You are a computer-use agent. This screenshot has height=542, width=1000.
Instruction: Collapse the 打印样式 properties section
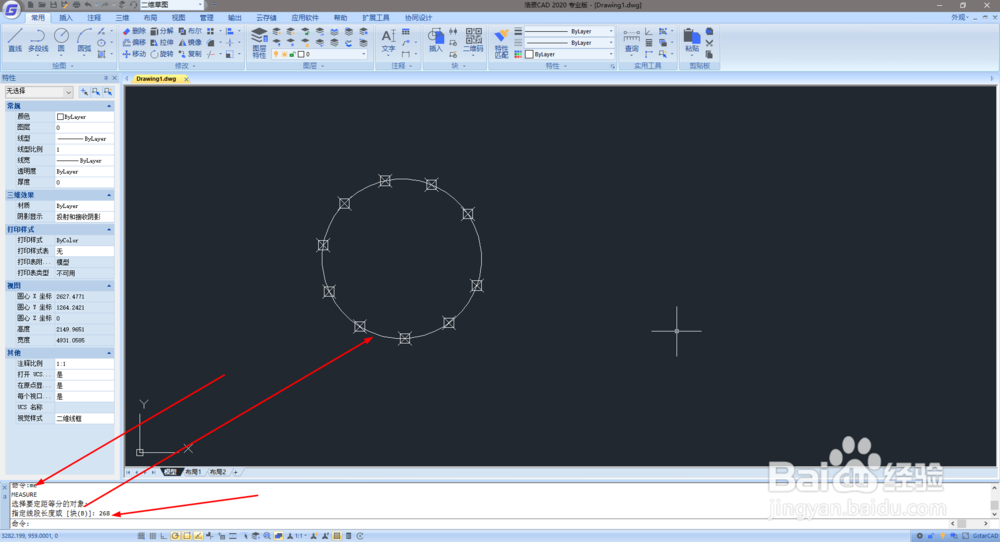click(109, 230)
